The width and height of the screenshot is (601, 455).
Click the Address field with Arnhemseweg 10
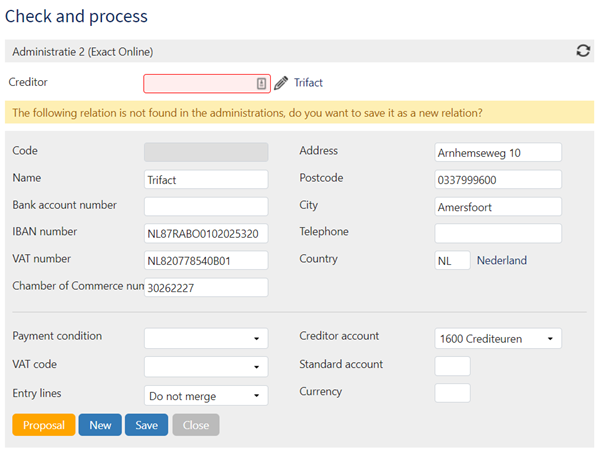[x=498, y=153]
